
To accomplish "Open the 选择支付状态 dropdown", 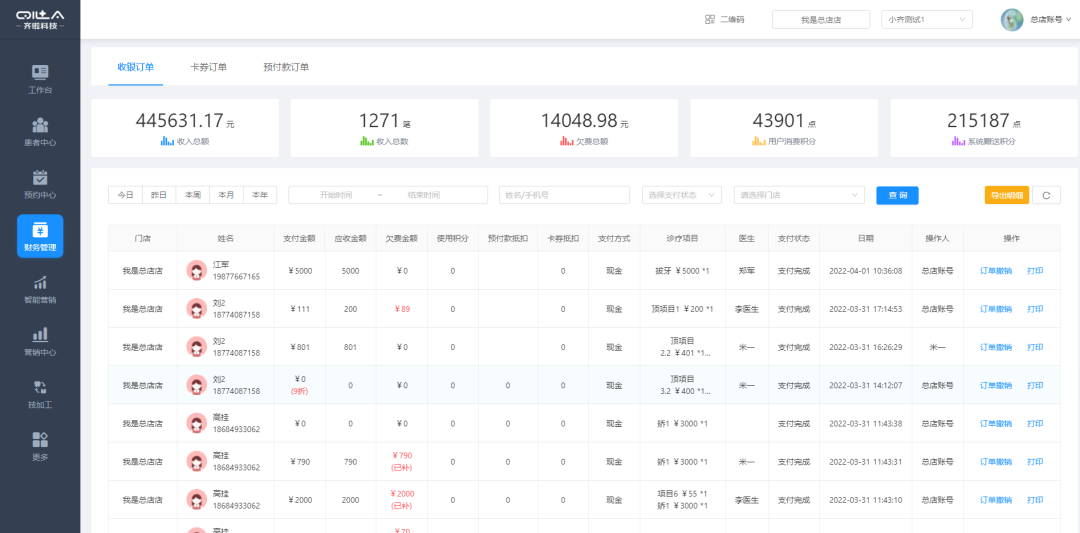I will coord(682,195).
